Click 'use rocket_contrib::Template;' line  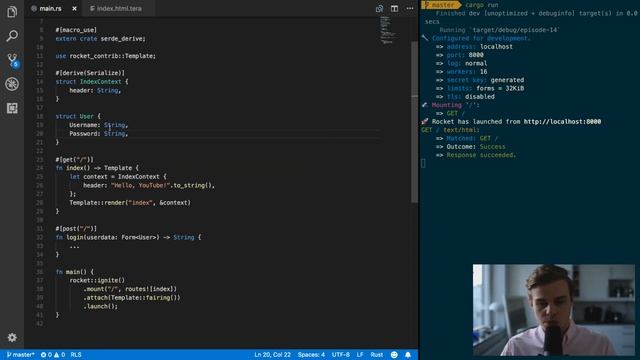click(x=105, y=56)
